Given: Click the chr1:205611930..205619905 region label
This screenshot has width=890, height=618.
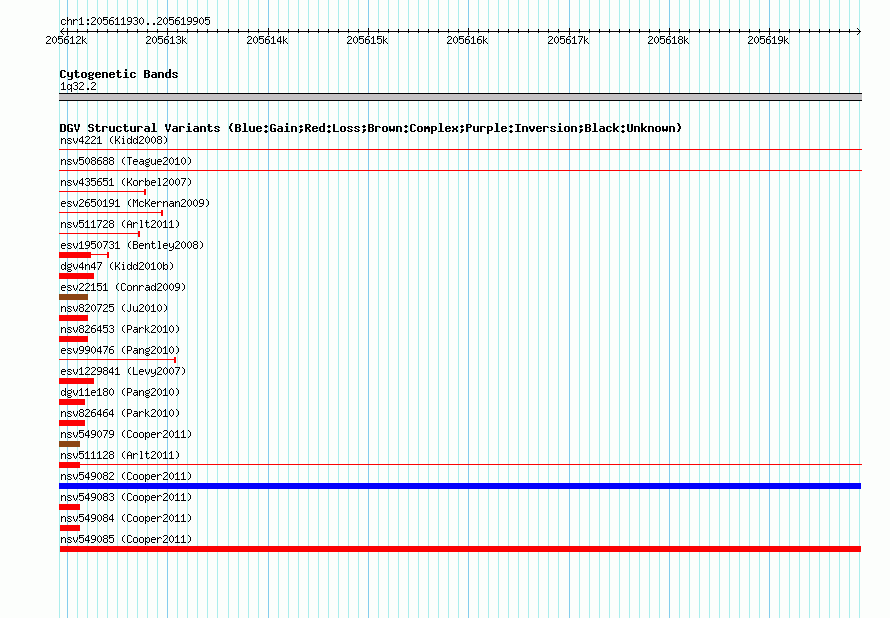Looking at the screenshot, I should tap(135, 21).
